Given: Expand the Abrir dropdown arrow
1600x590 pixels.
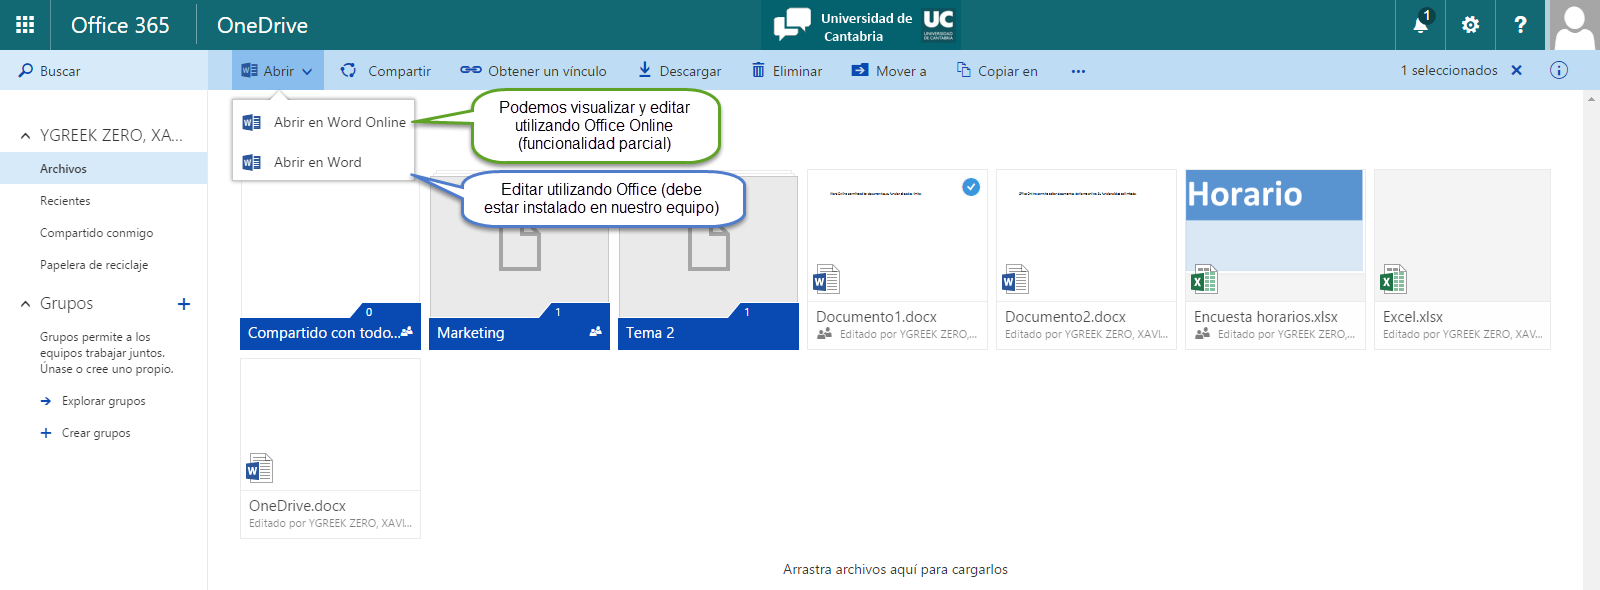Looking at the screenshot, I should pyautogui.click(x=307, y=71).
